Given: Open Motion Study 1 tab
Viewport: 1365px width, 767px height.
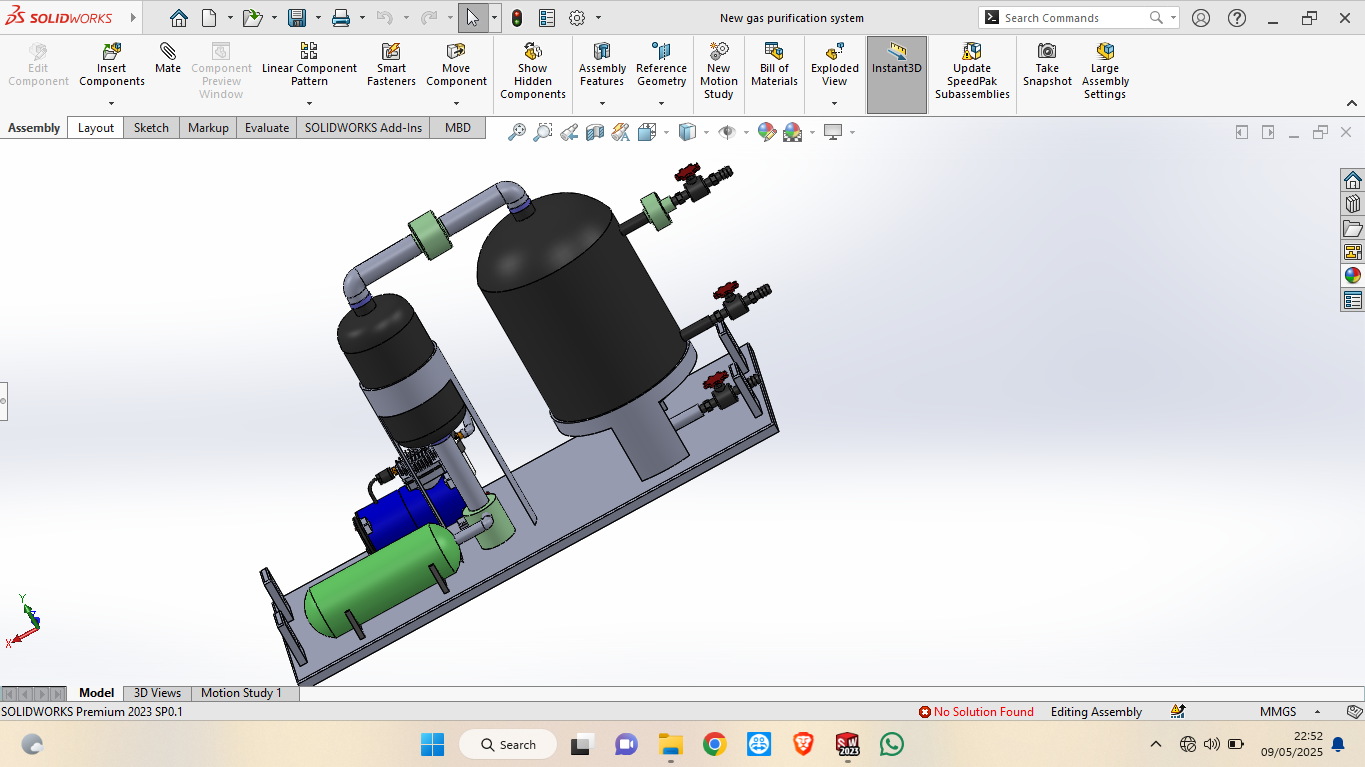Looking at the screenshot, I should [241, 693].
